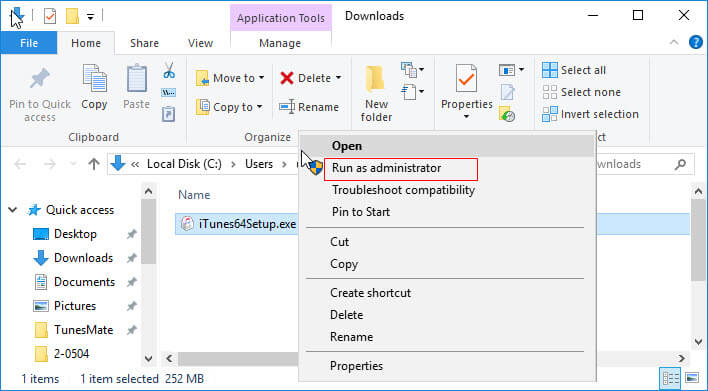
Task: Open Customize Quick Access Toolbar dropdown
Action: click(90, 17)
